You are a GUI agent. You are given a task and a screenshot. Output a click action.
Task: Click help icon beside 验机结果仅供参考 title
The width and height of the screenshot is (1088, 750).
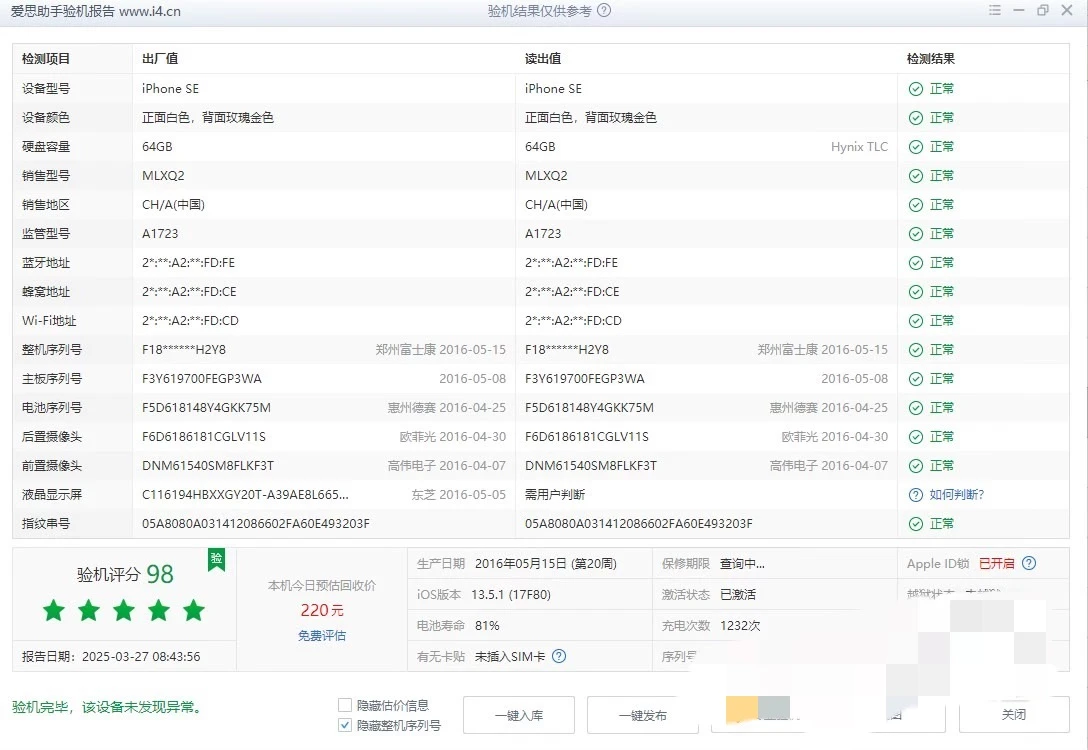point(603,11)
